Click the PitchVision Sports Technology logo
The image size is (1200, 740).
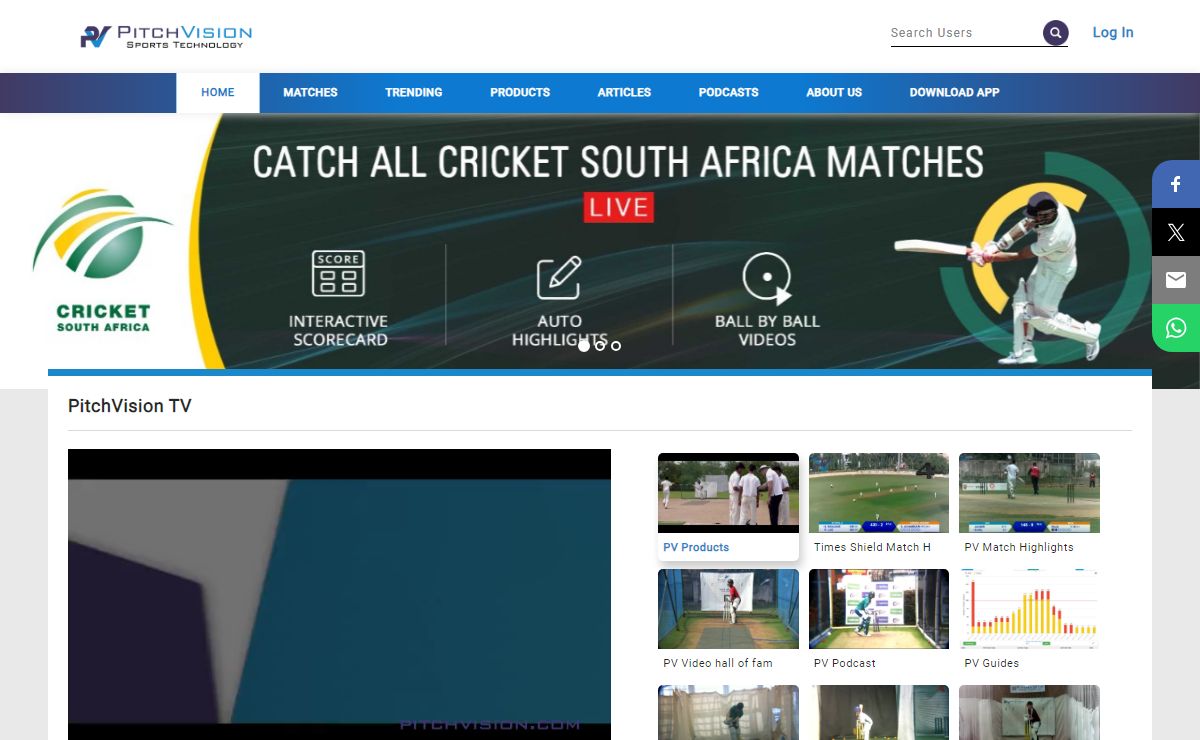click(166, 36)
